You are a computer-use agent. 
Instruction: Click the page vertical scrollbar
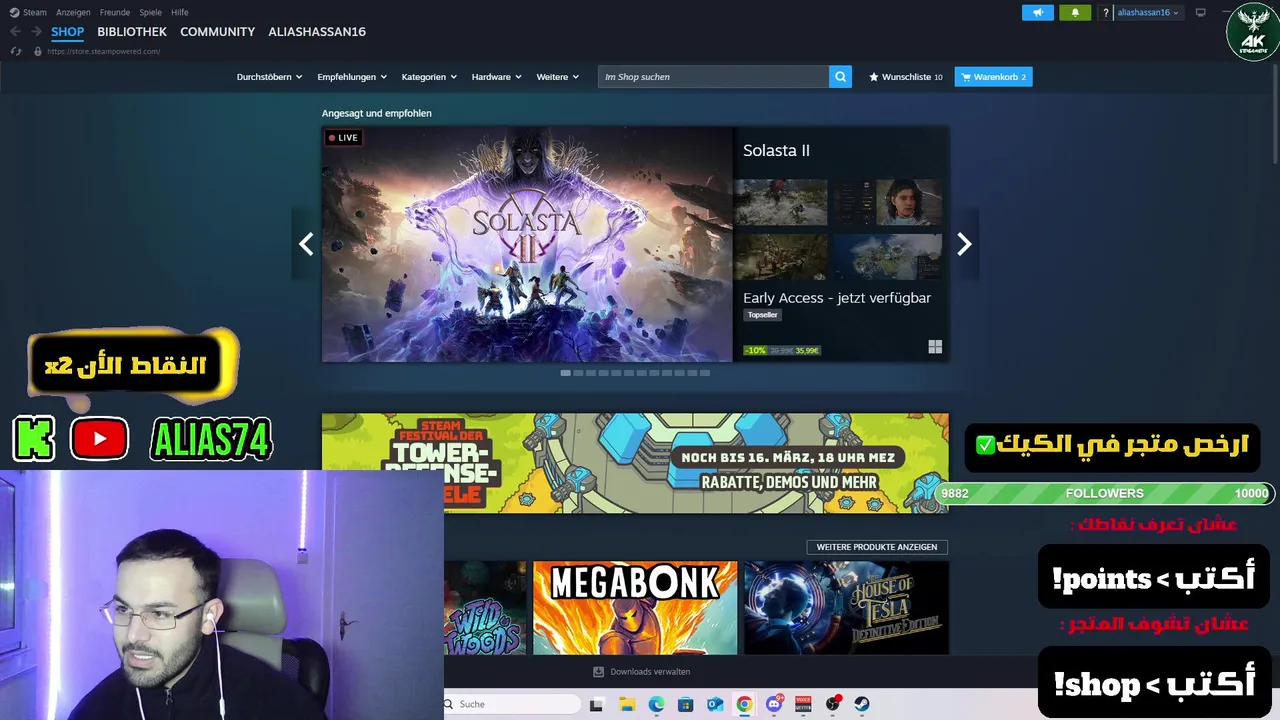point(1275,115)
